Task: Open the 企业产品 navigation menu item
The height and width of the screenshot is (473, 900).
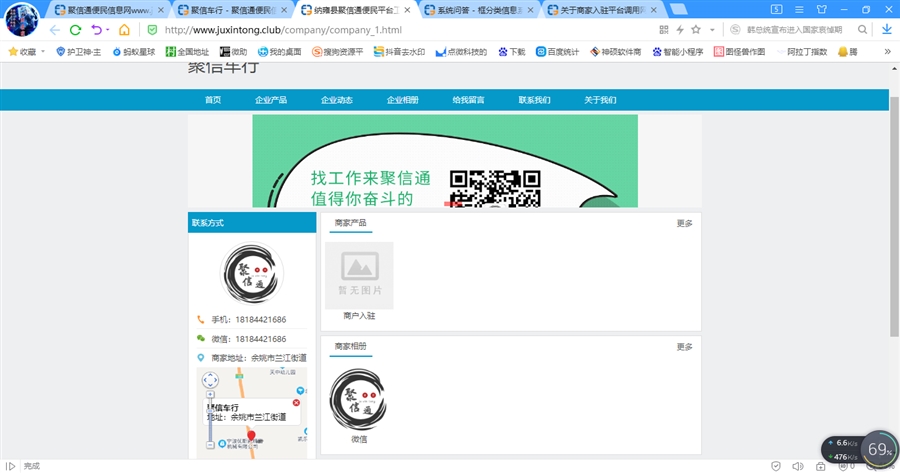Action: point(271,100)
